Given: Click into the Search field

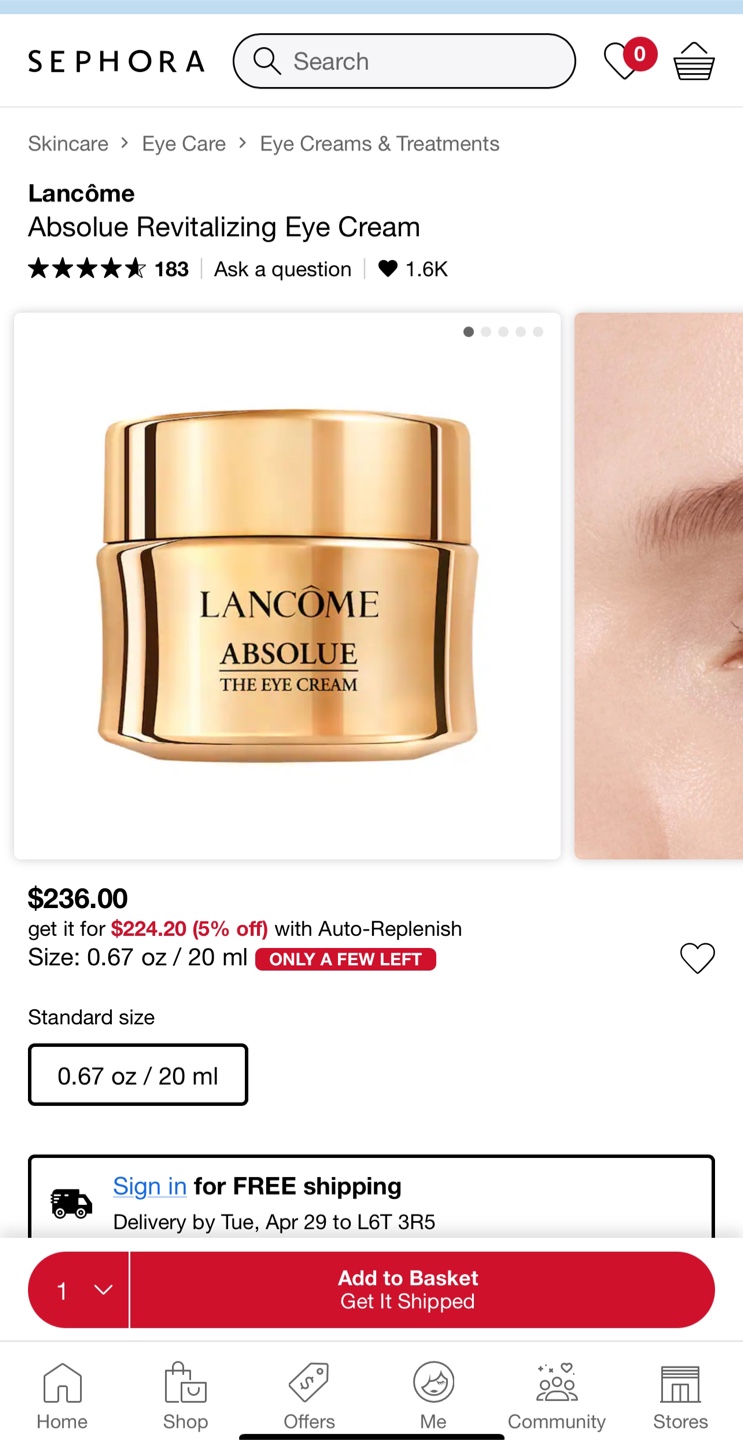Looking at the screenshot, I should tap(404, 61).
